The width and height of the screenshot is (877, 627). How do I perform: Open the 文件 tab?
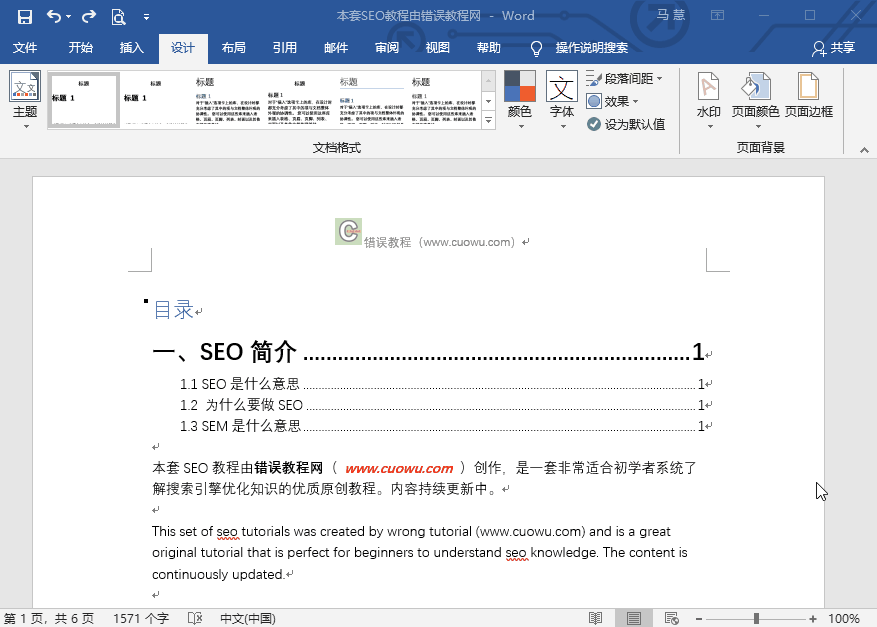25,48
